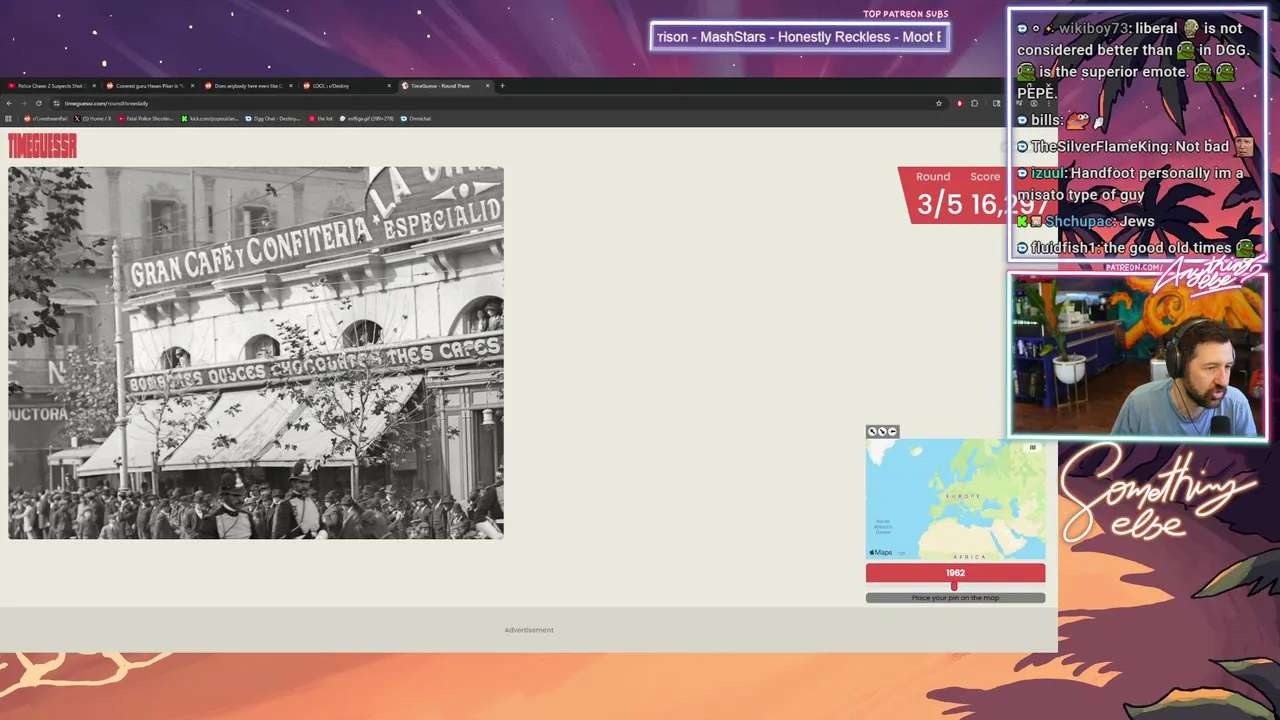Adjust the year slider handle below 1962
The width and height of the screenshot is (1280, 720).
(x=954, y=586)
